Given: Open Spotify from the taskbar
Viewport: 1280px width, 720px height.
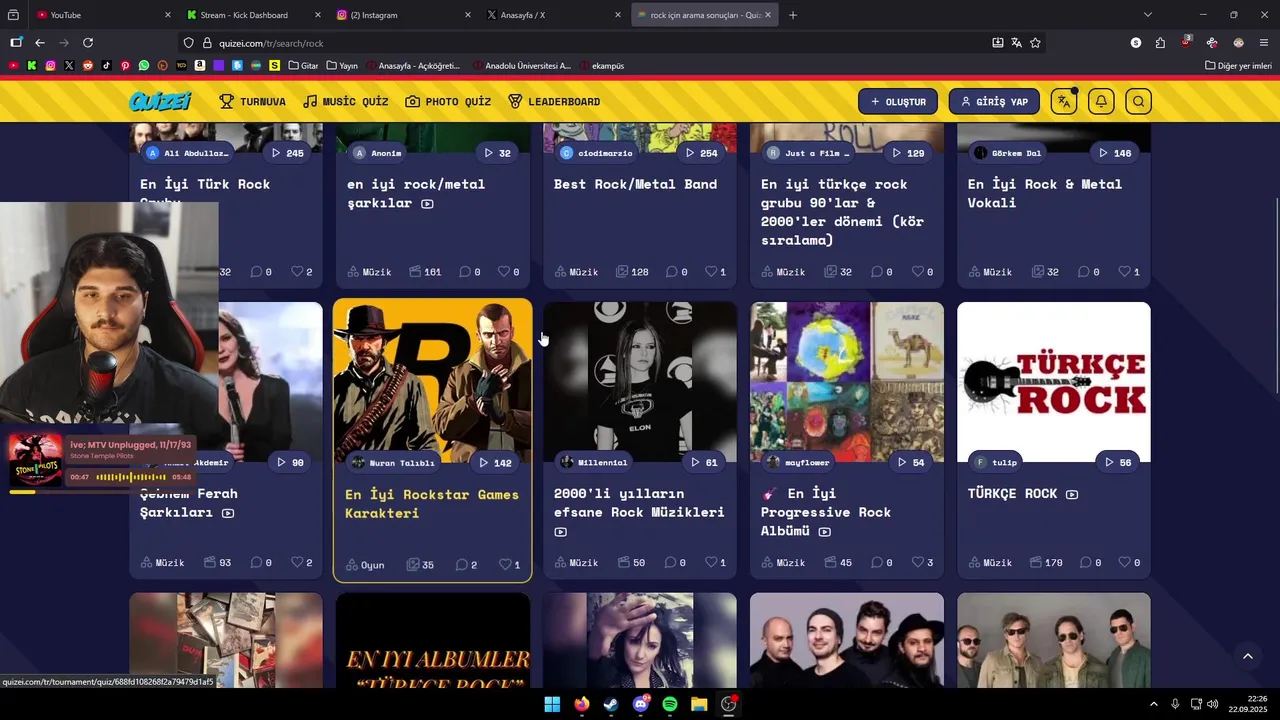Looking at the screenshot, I should click(670, 704).
